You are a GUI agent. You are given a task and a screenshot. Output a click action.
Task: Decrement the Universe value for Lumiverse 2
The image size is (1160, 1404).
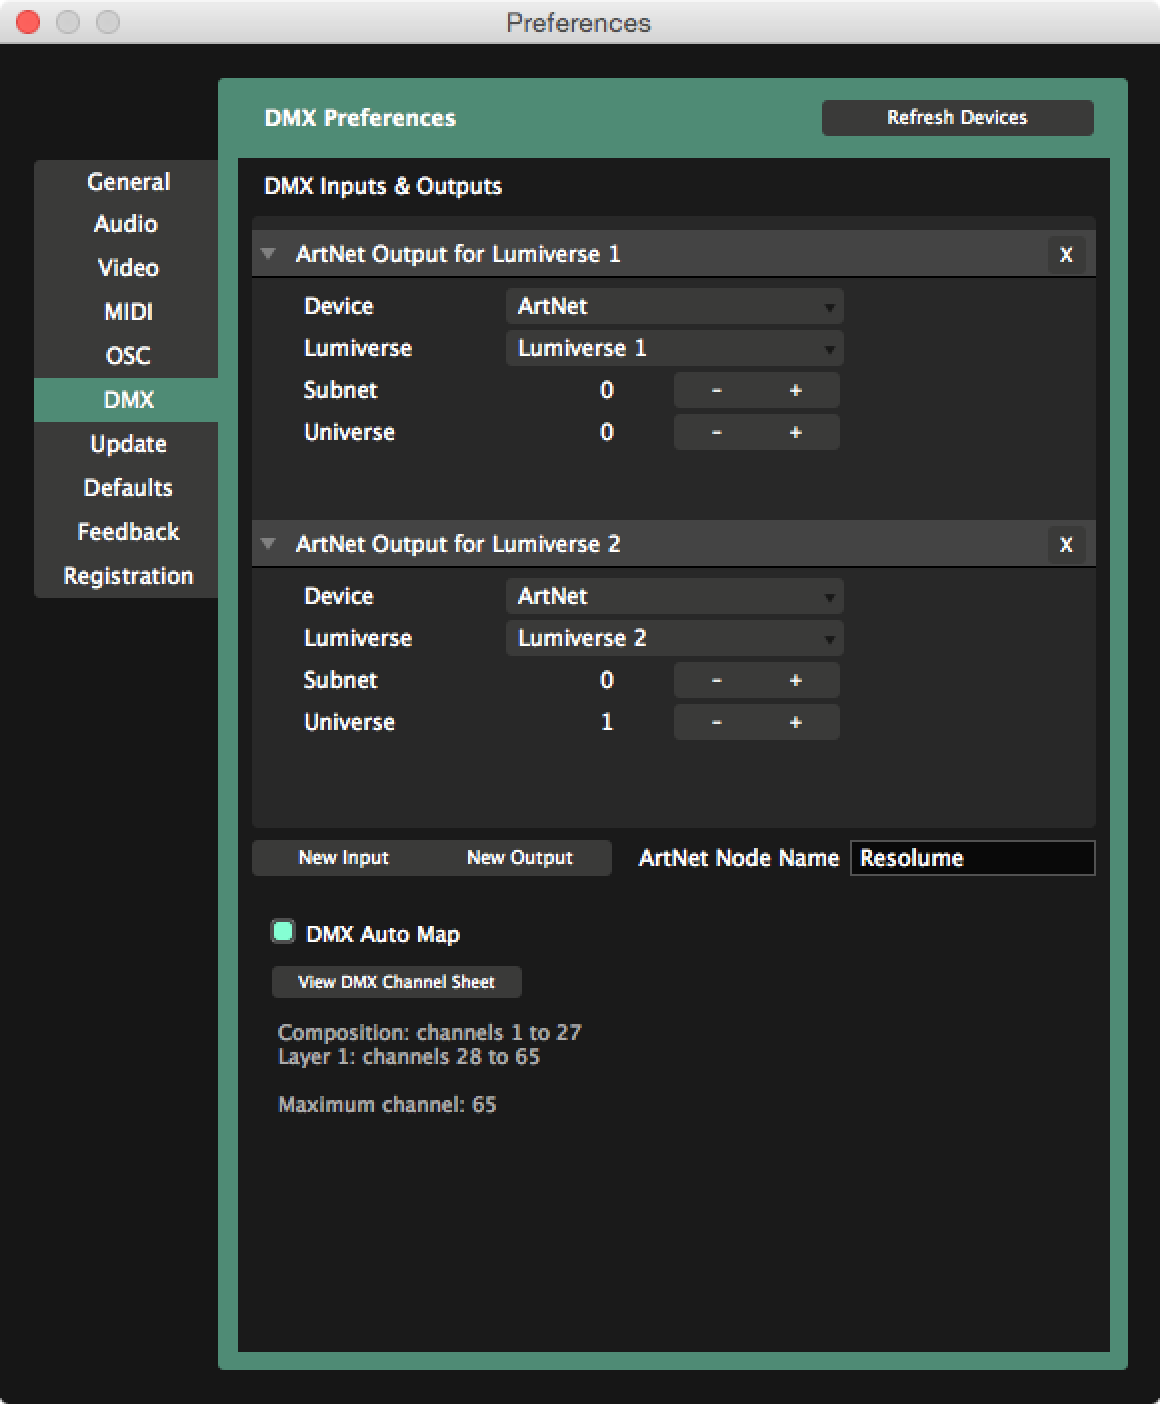pyautogui.click(x=716, y=722)
